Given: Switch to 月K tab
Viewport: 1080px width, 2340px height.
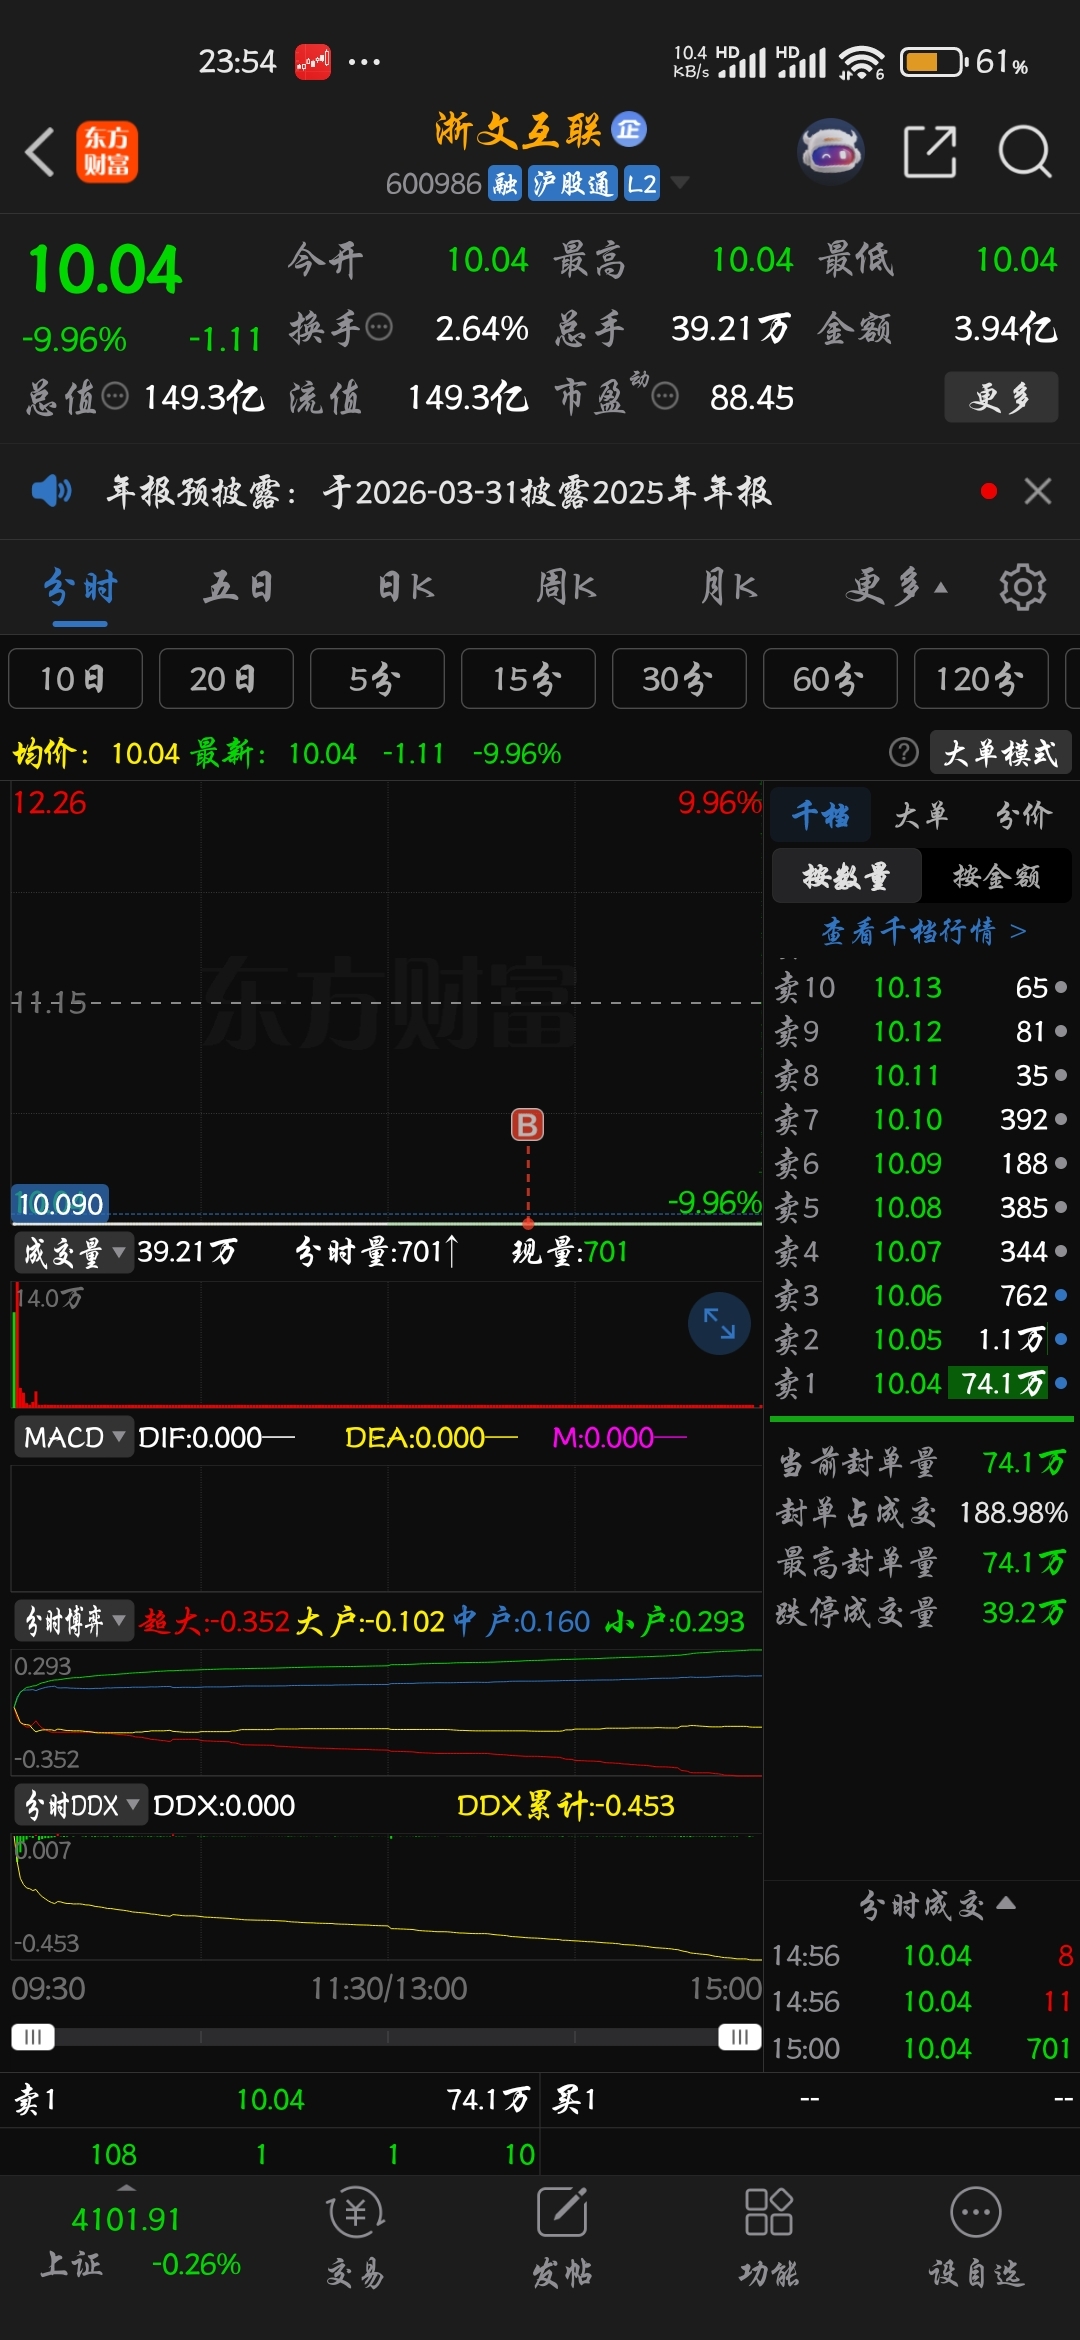Looking at the screenshot, I should [x=729, y=587].
